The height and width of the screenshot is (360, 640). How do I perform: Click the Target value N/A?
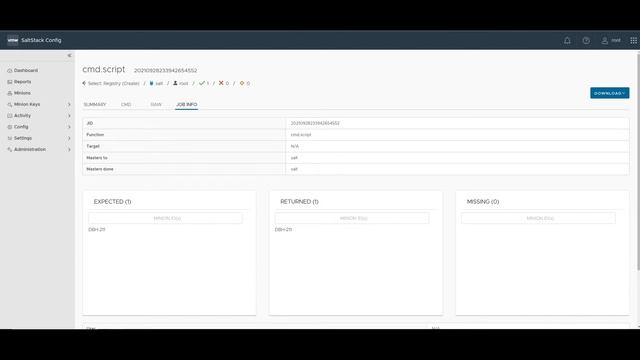coord(295,146)
